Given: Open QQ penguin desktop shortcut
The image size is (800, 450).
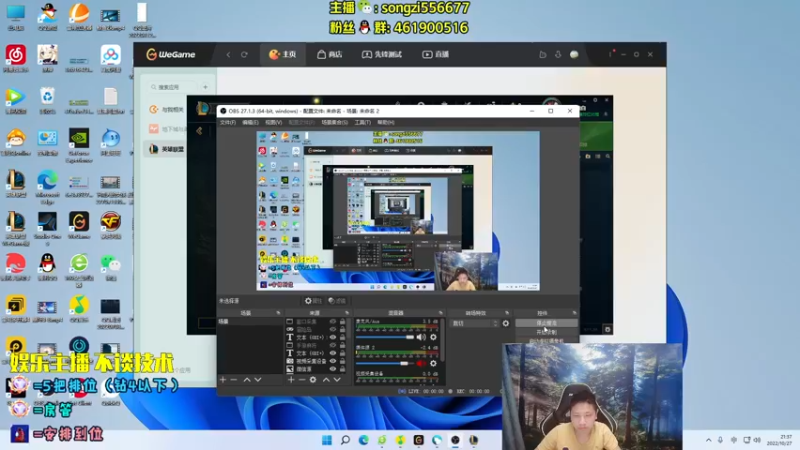Looking at the screenshot, I should pyautogui.click(x=47, y=267).
